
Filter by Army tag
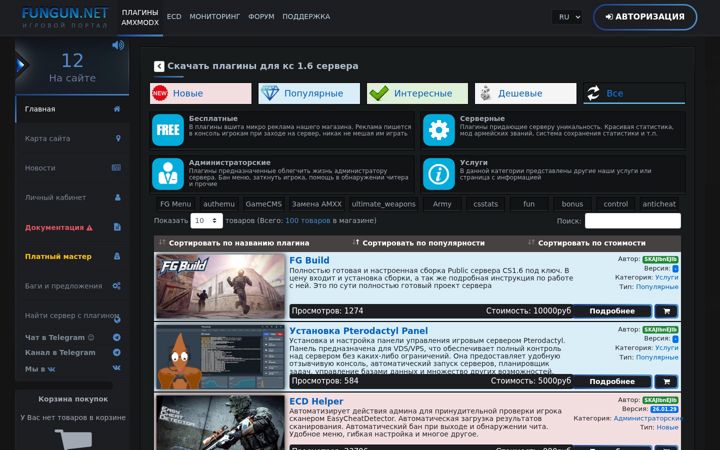point(442,204)
